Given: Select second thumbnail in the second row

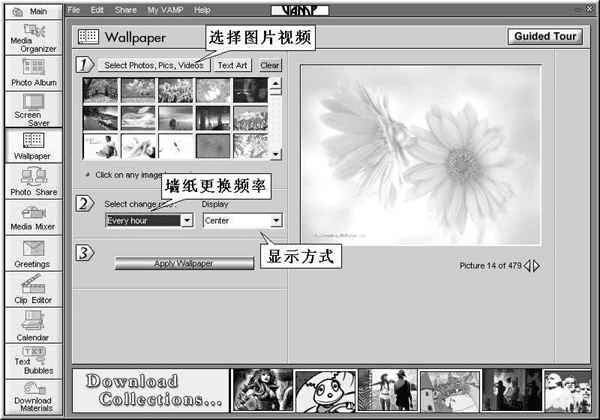Looking at the screenshot, I should point(138,118).
